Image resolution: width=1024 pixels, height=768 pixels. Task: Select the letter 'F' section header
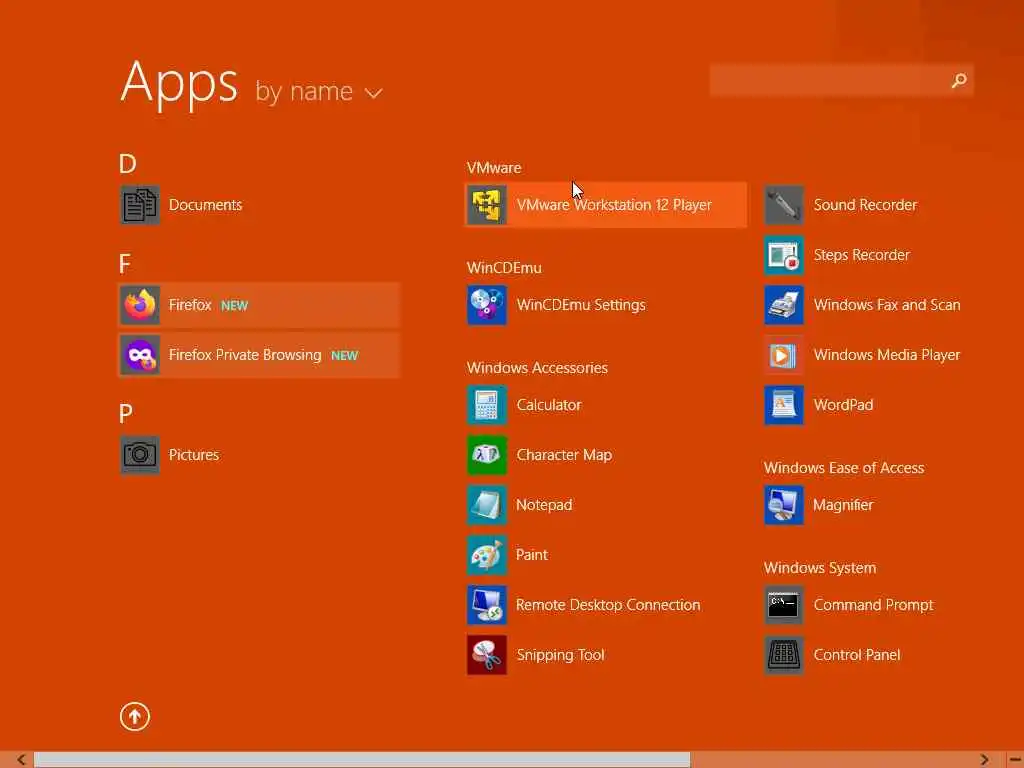(125, 264)
